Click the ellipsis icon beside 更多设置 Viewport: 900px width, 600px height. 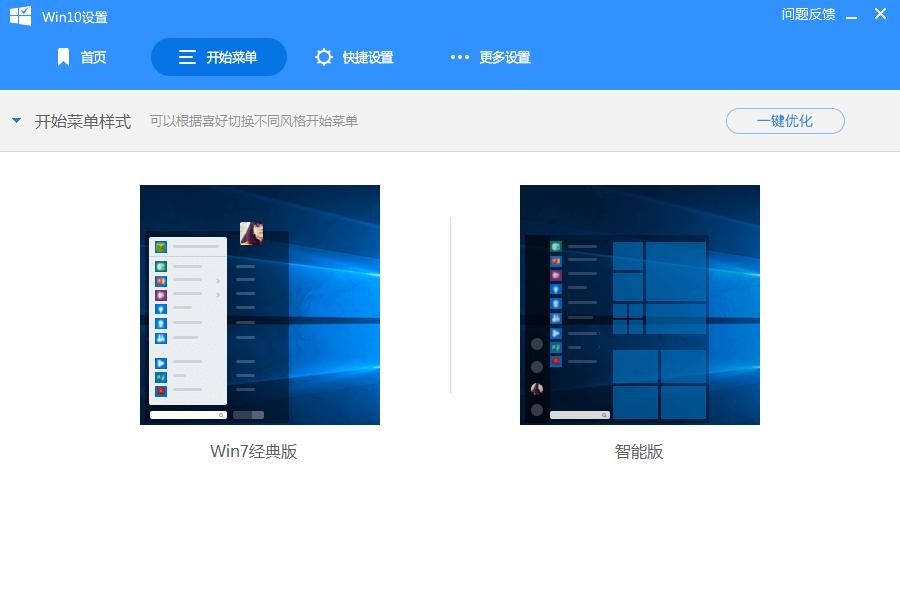459,57
